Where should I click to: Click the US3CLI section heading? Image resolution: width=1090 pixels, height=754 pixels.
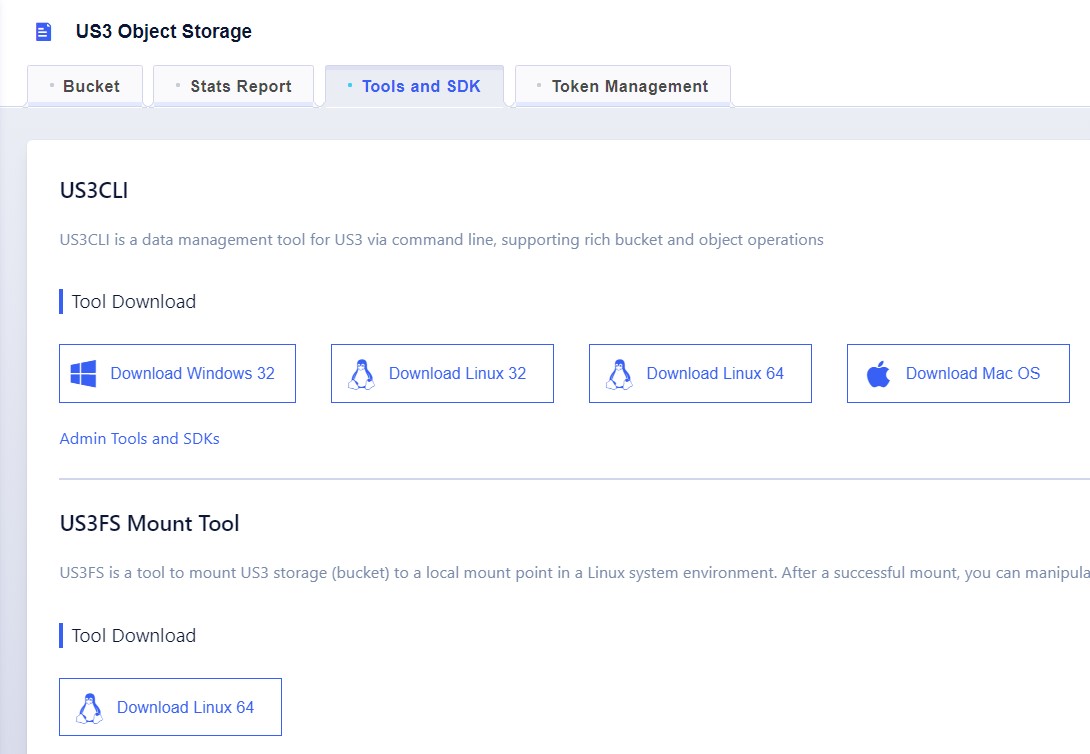click(94, 190)
